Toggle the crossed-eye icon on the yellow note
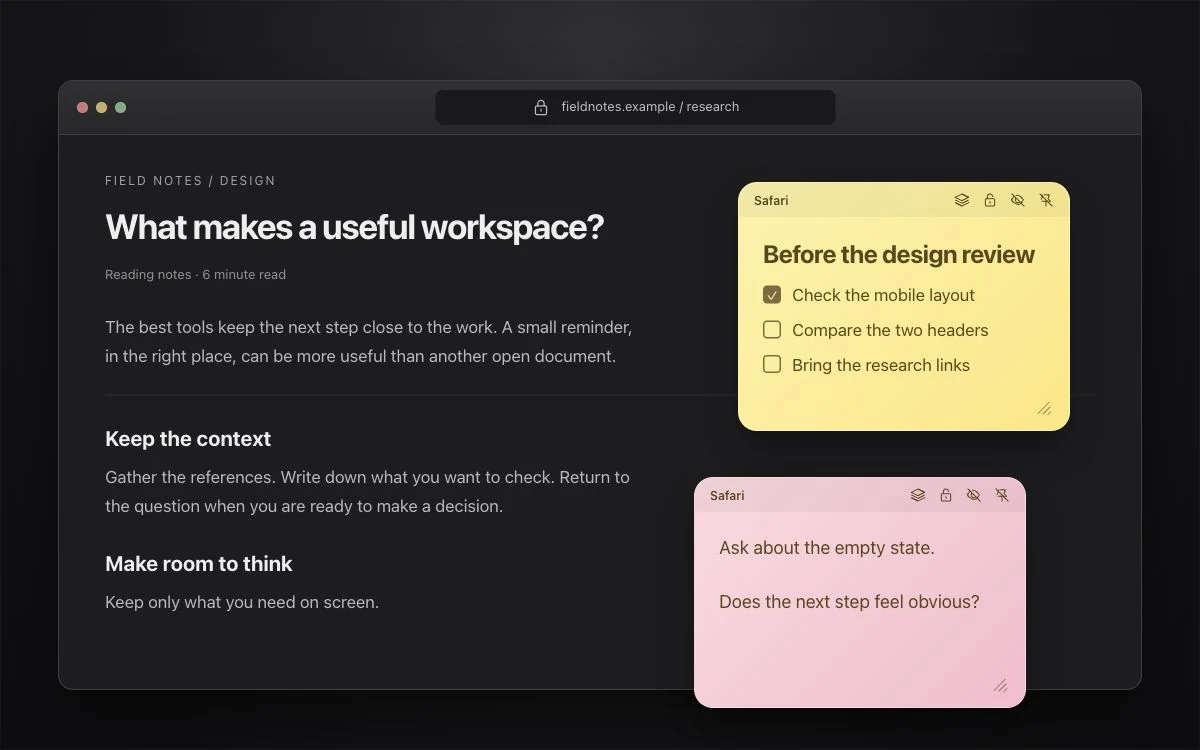Image resolution: width=1200 pixels, height=750 pixels. (1018, 200)
